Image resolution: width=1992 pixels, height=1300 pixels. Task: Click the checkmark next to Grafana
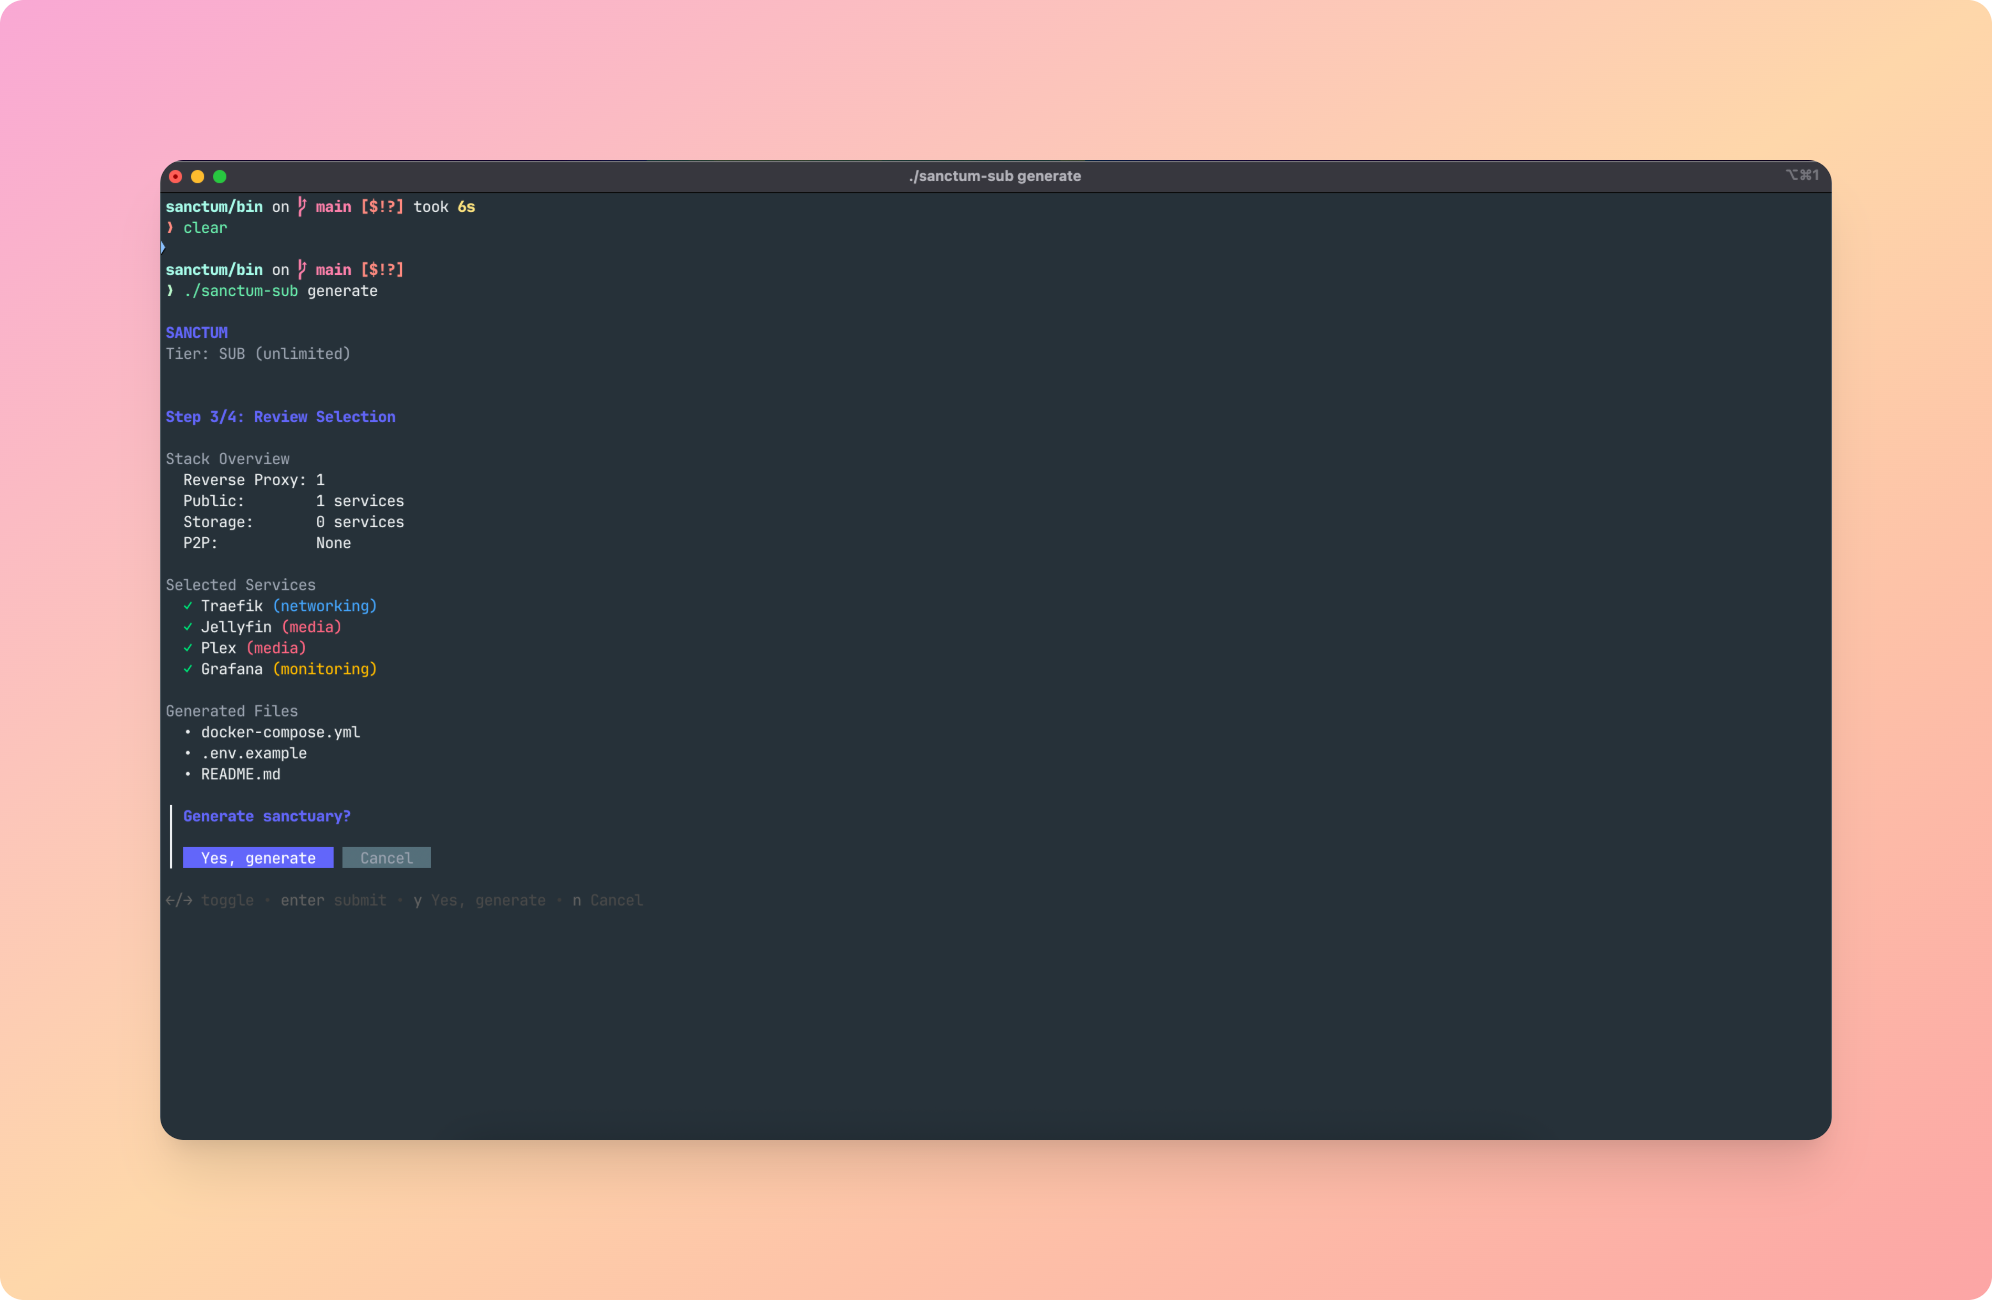pos(188,669)
